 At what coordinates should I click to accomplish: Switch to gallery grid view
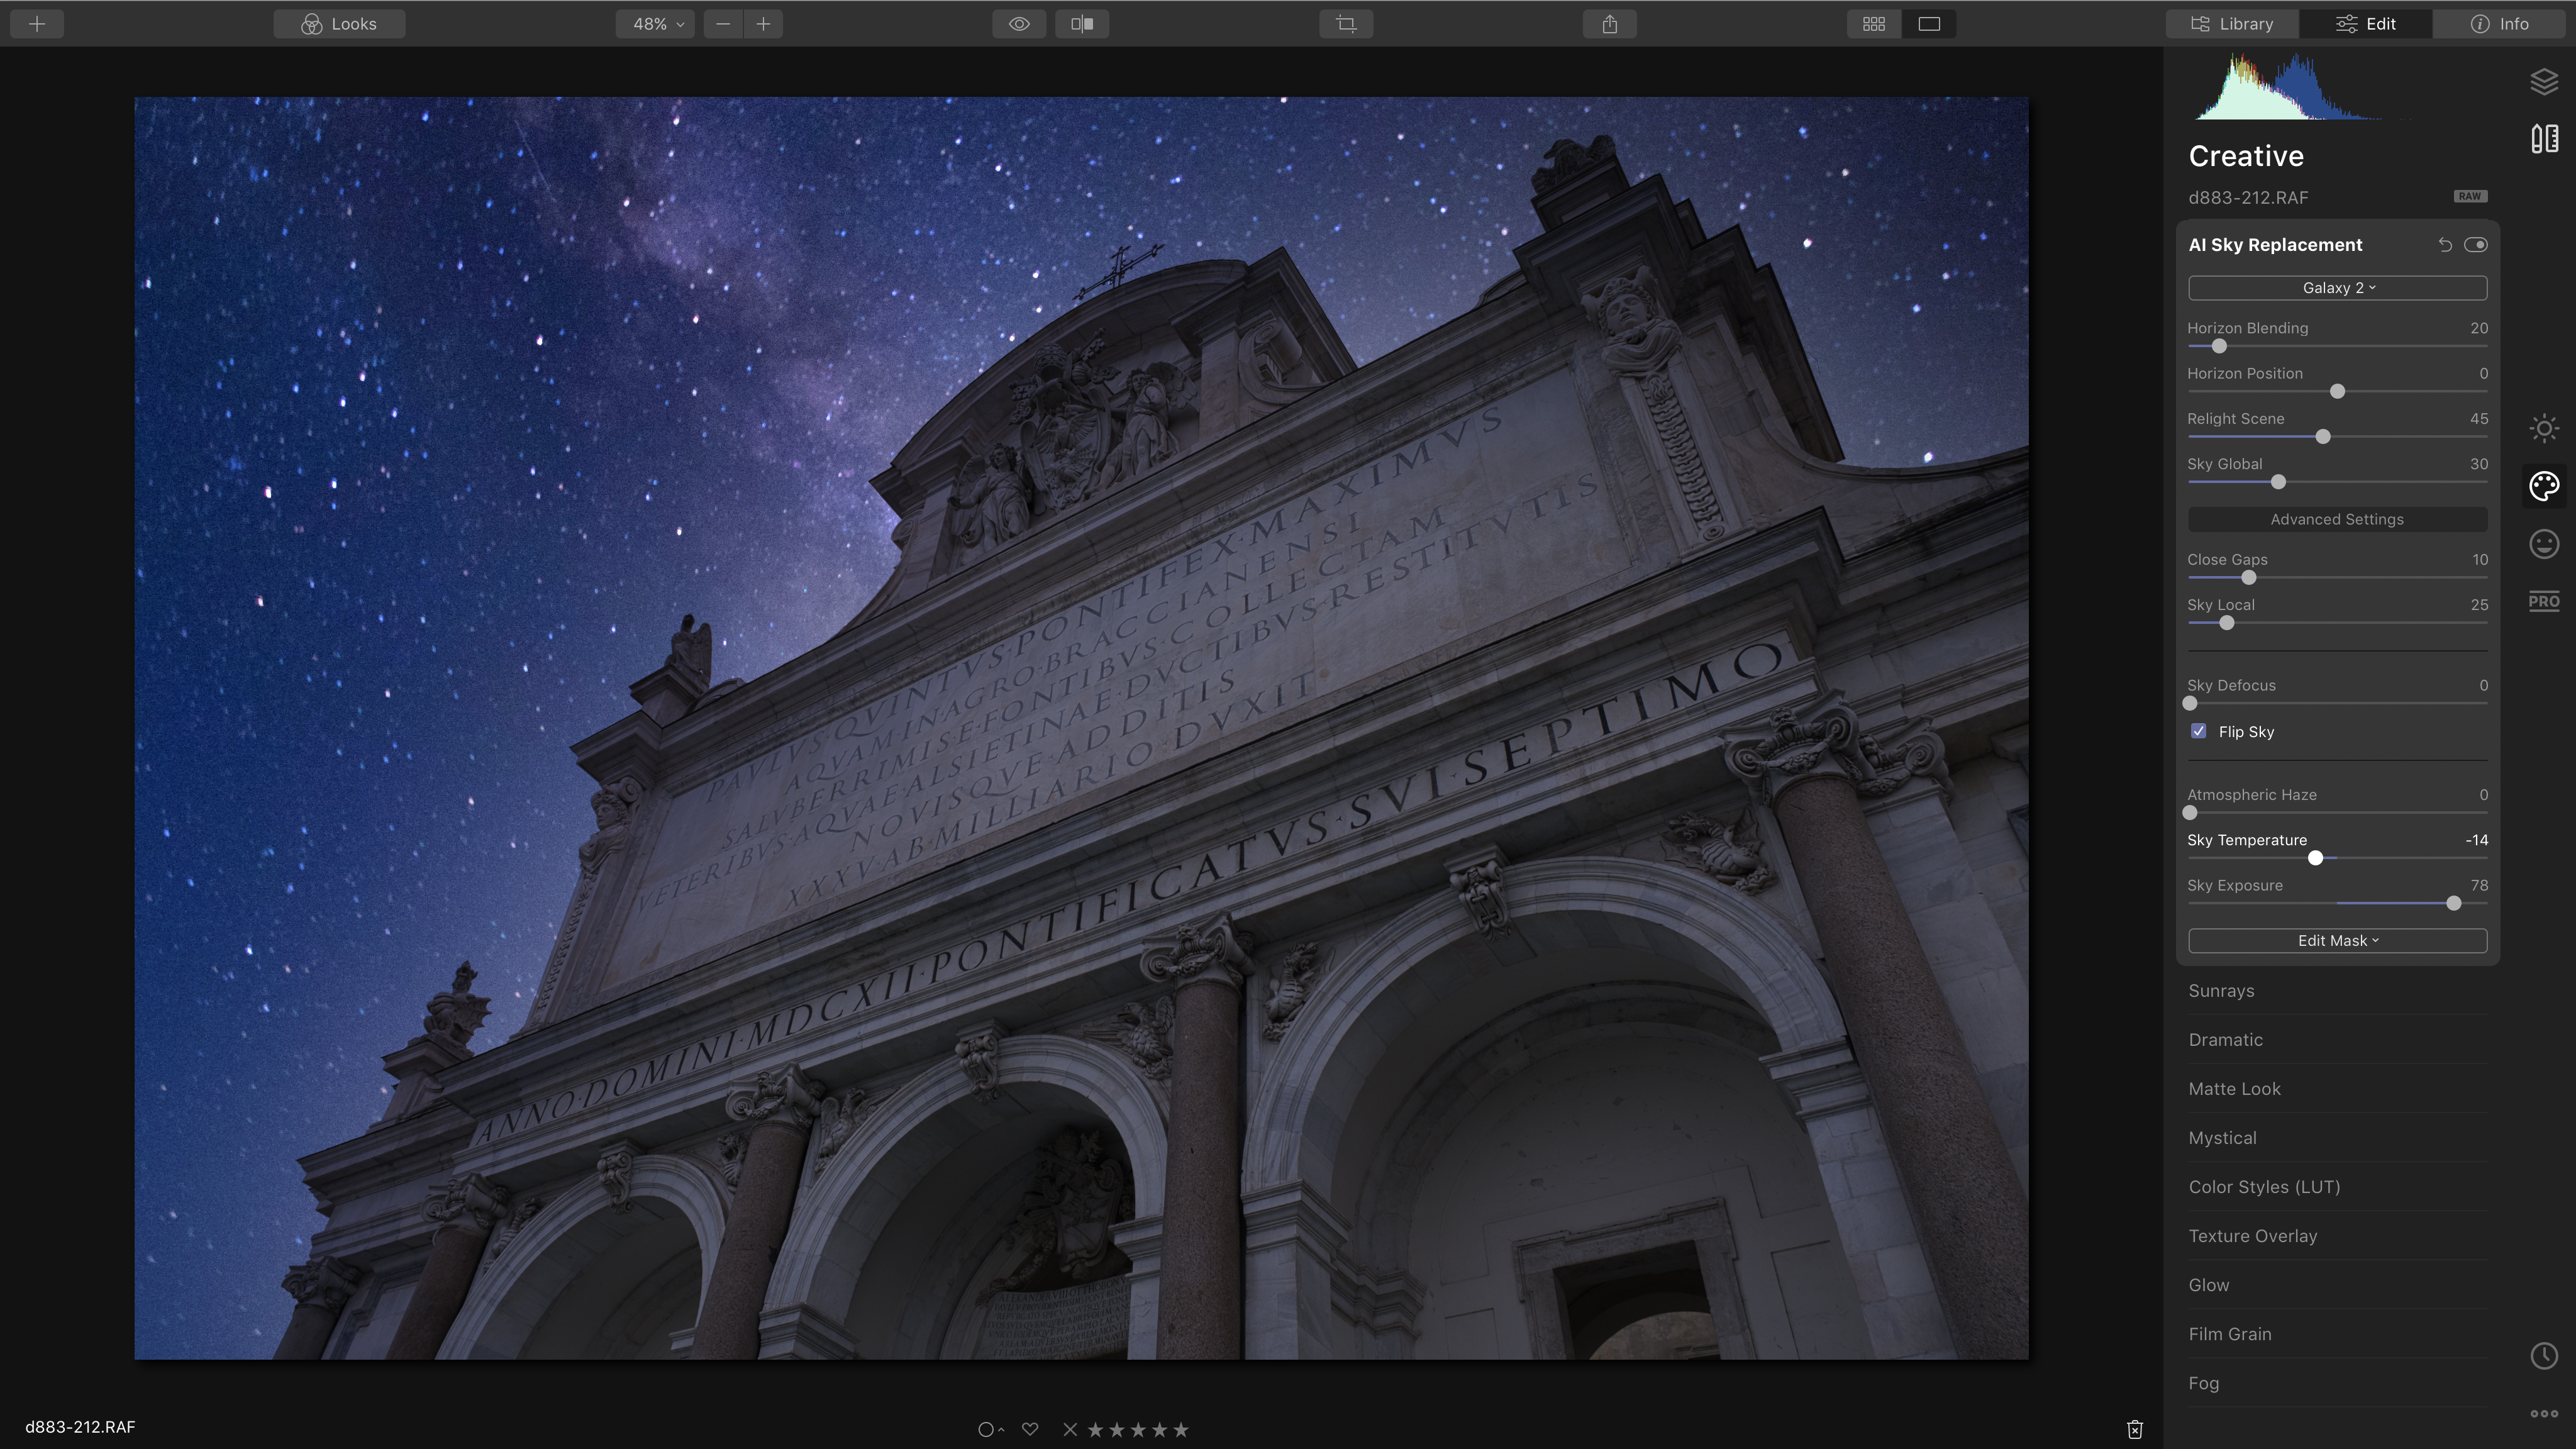[1874, 24]
